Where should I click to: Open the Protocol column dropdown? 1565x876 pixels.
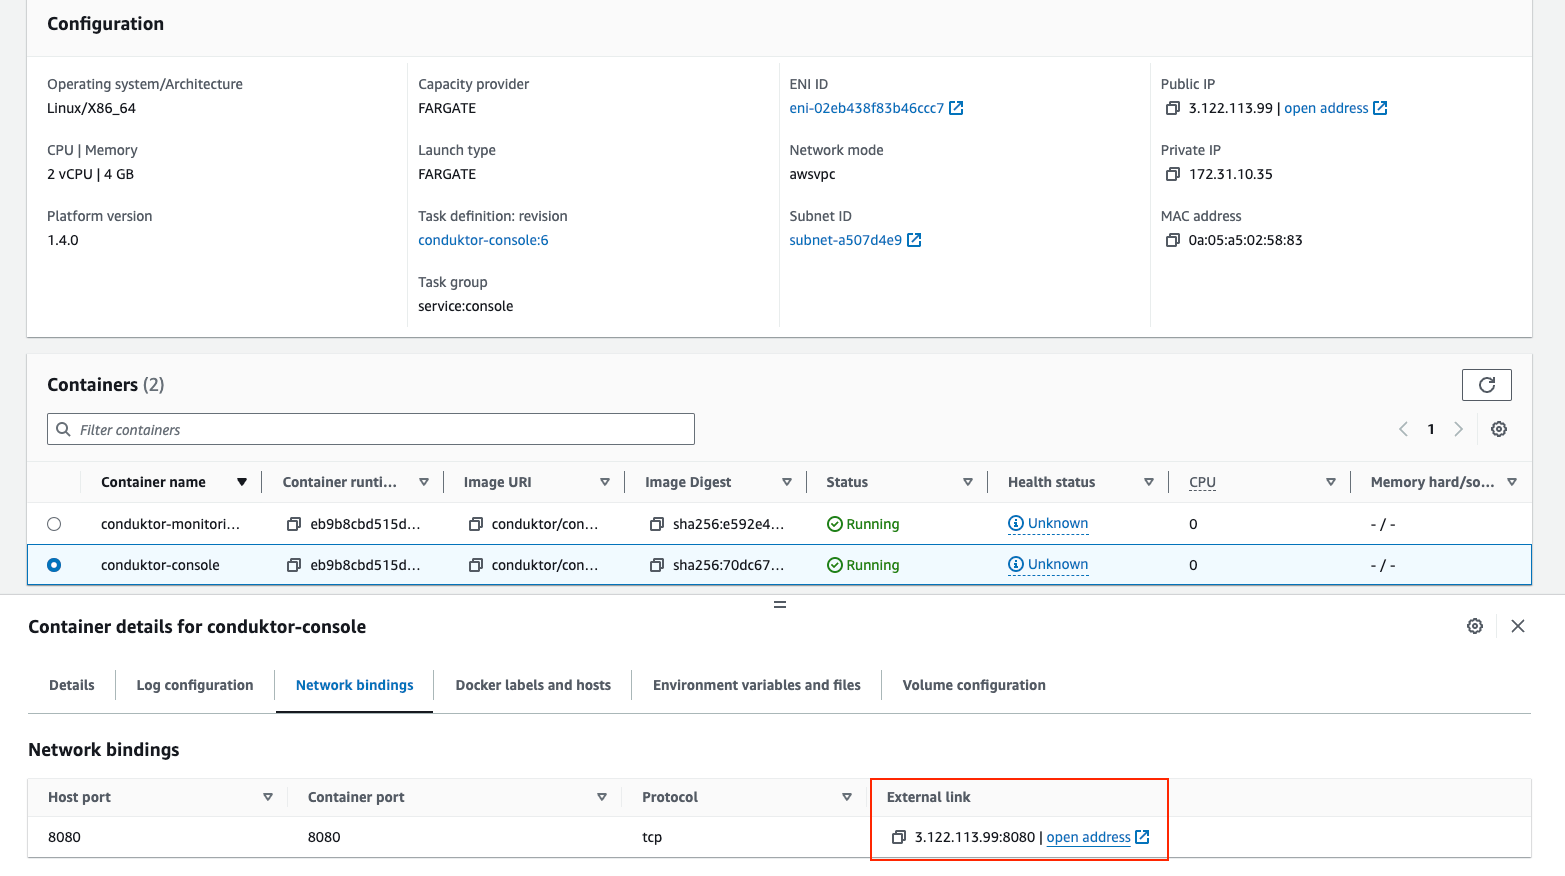coord(845,796)
